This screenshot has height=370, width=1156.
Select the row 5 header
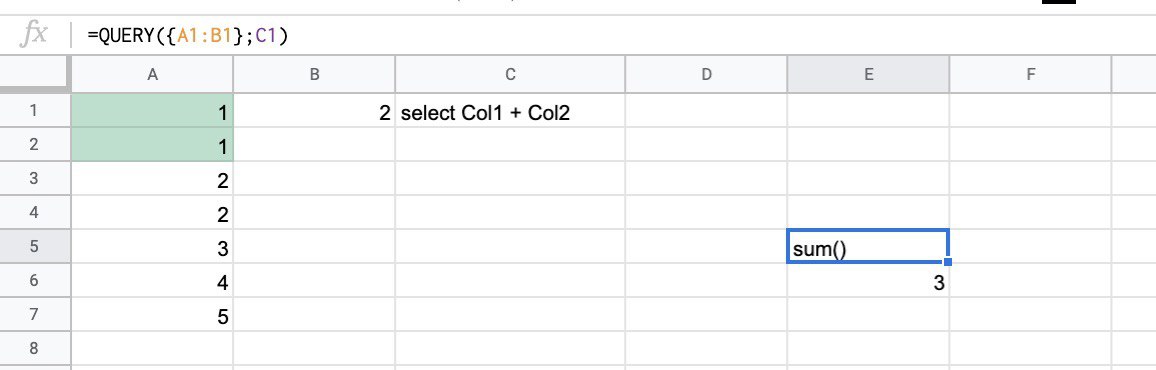point(35,246)
